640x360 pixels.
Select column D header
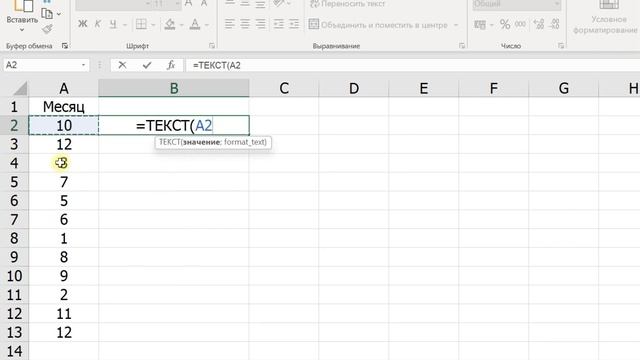tap(354, 88)
